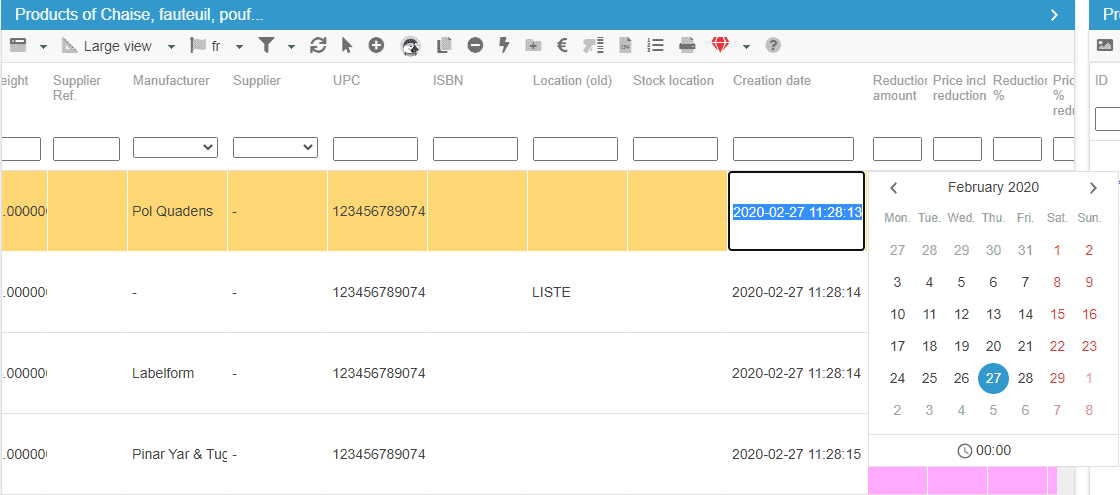Click the copy/duplicate icon in toolbar

click(445, 45)
